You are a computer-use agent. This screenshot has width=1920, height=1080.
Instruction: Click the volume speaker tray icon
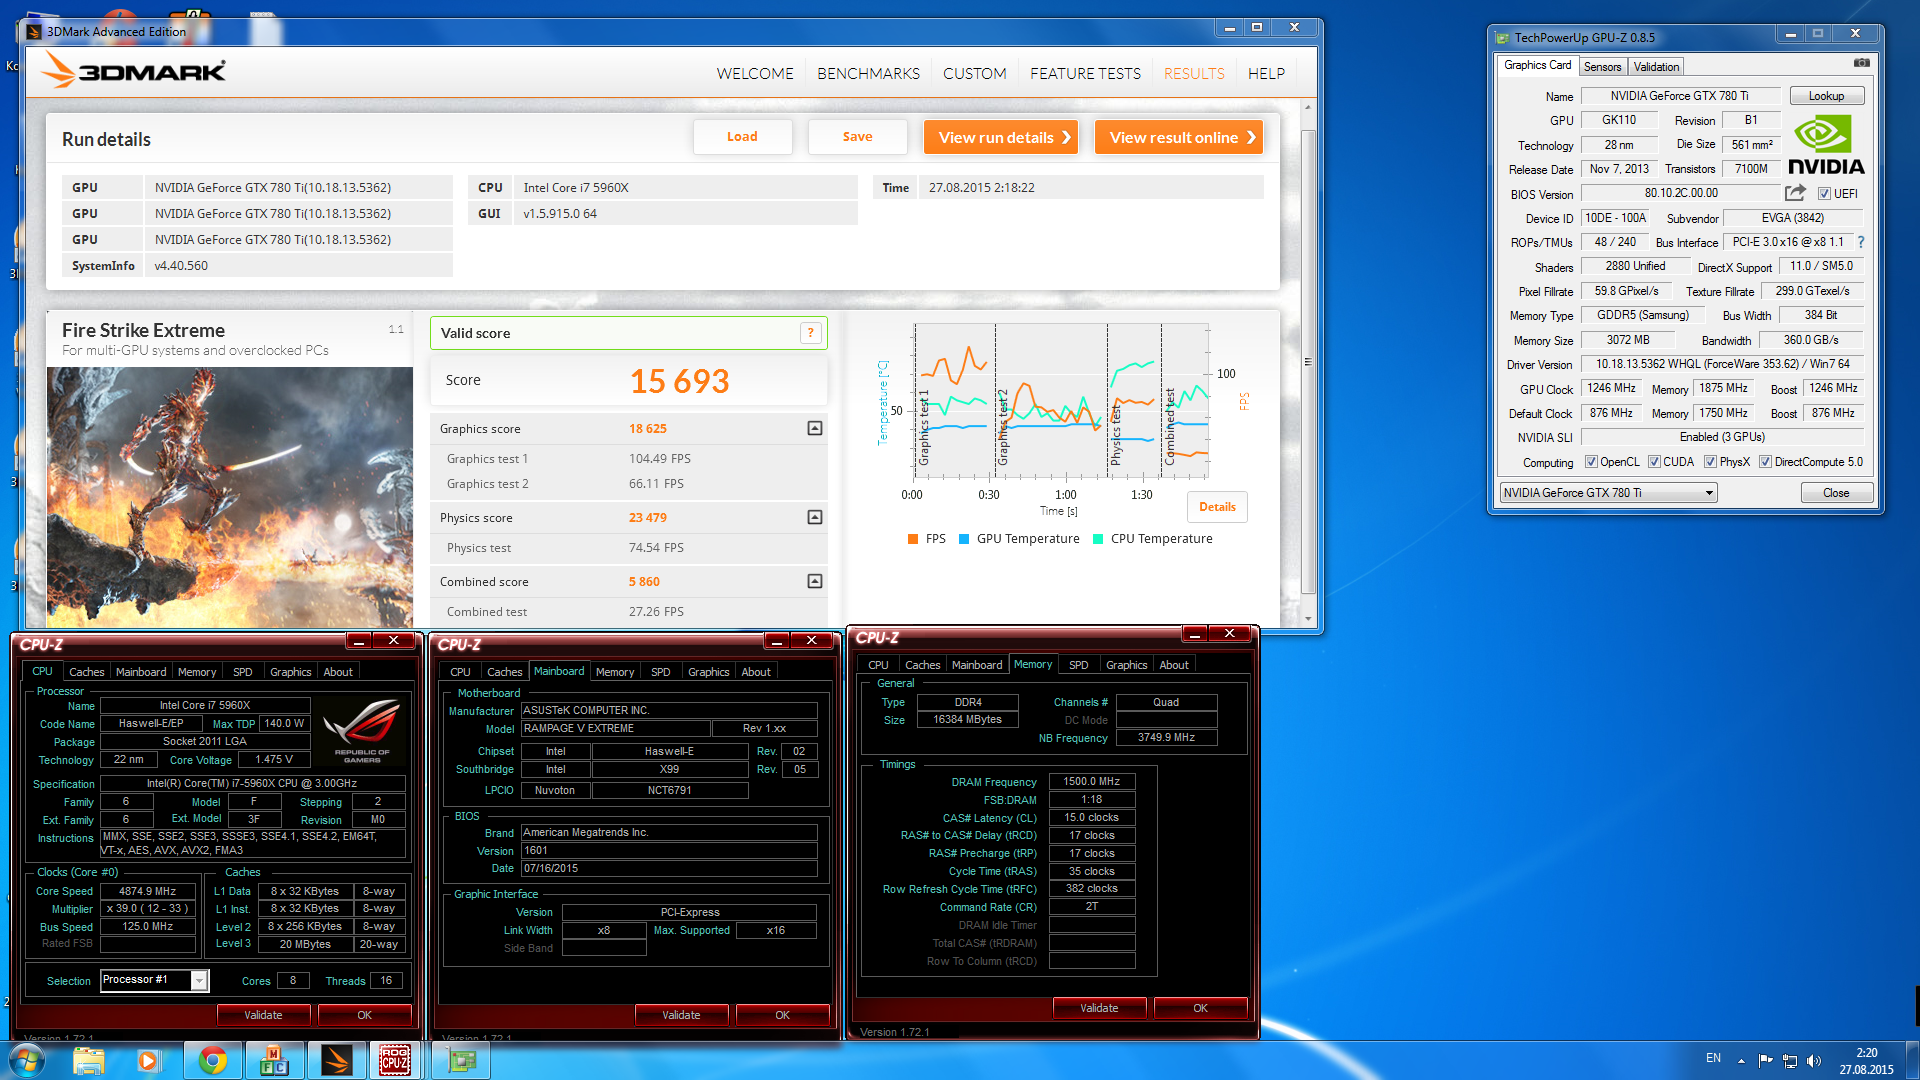tap(1814, 1061)
